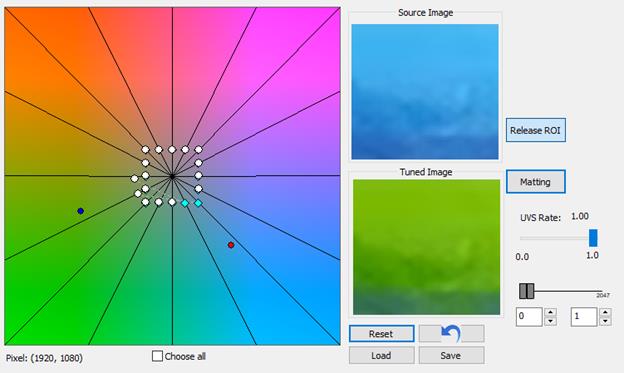Click the Tuned Image preview
624x373 pixels.
pyautogui.click(x=426, y=247)
